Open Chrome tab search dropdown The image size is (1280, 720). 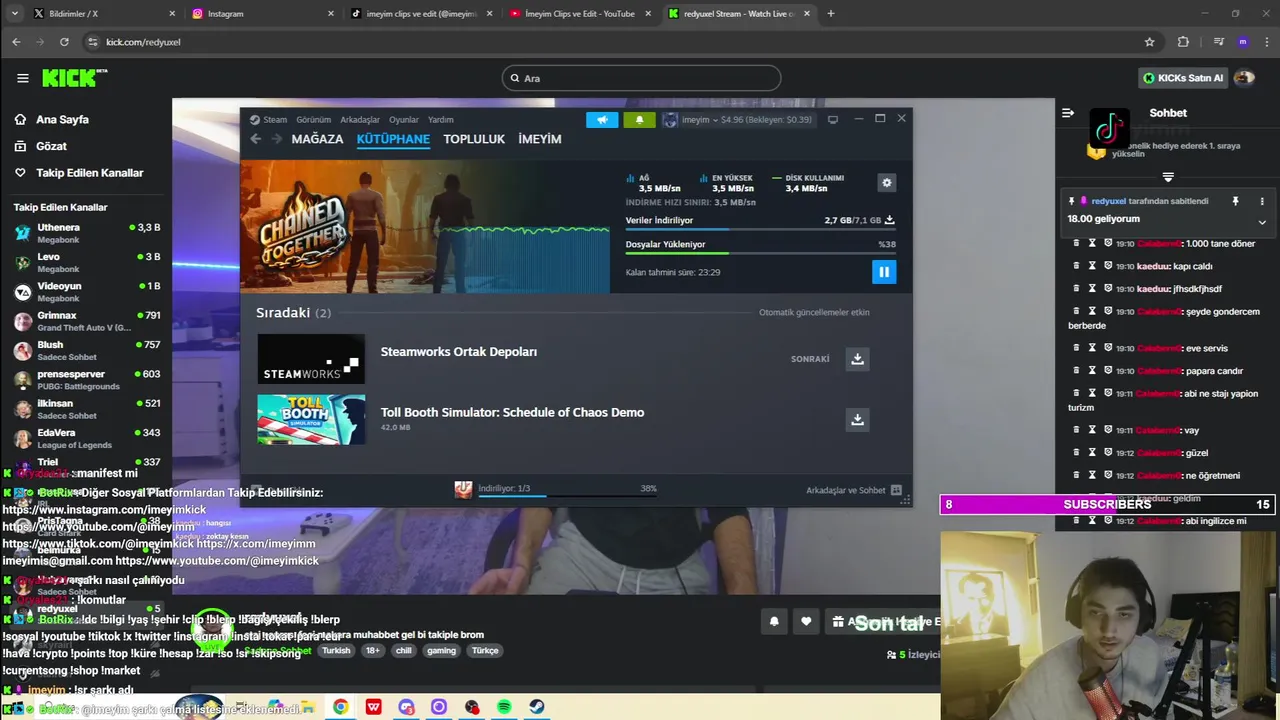(x=14, y=14)
